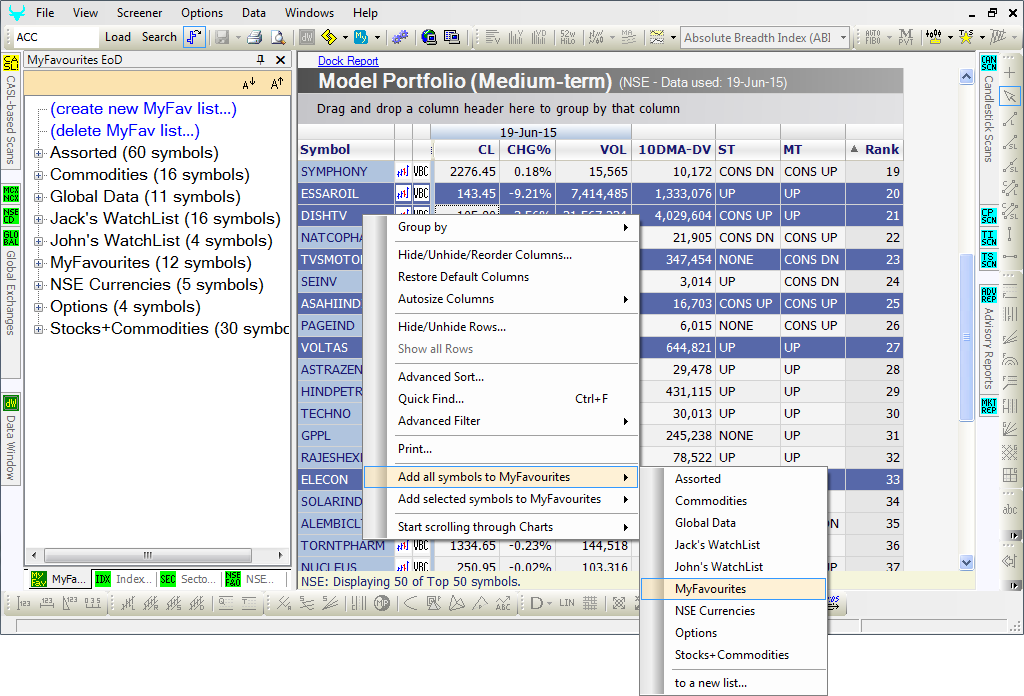Toggle the highlighted music-note toolbar button
The height and width of the screenshot is (696, 1024).
tap(194, 37)
